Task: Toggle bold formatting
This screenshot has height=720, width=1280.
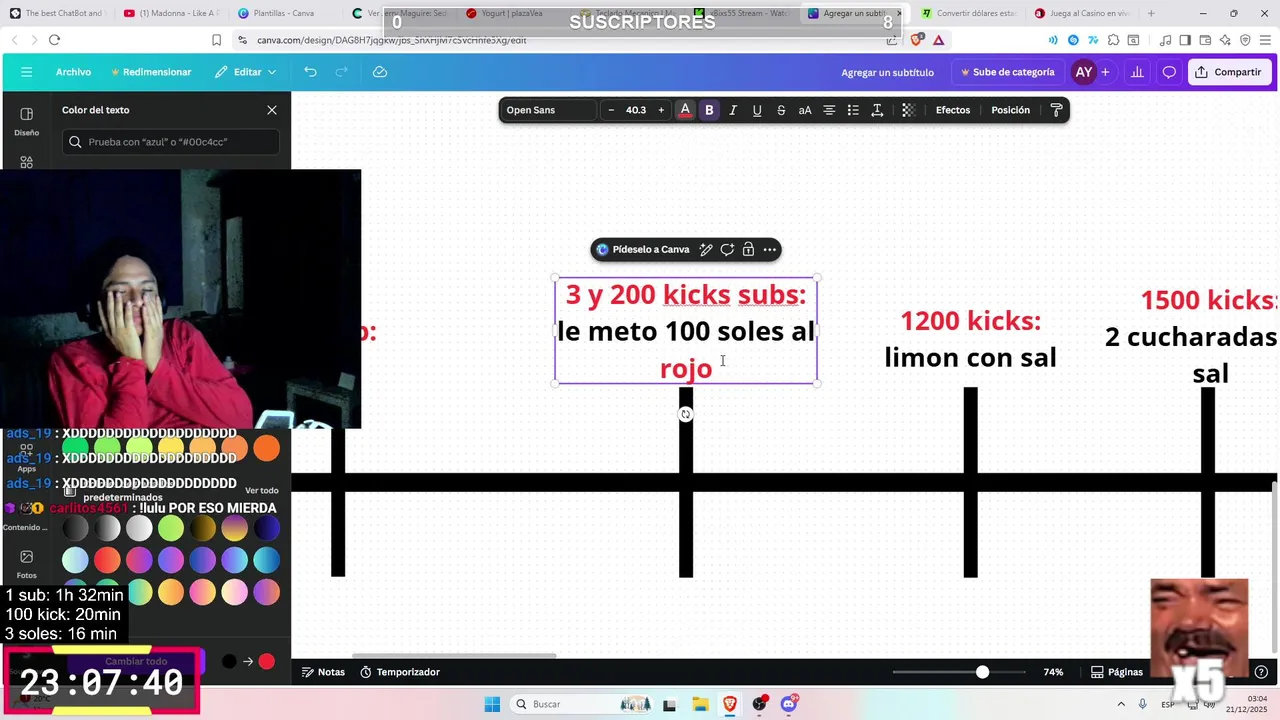Action: pyautogui.click(x=709, y=110)
